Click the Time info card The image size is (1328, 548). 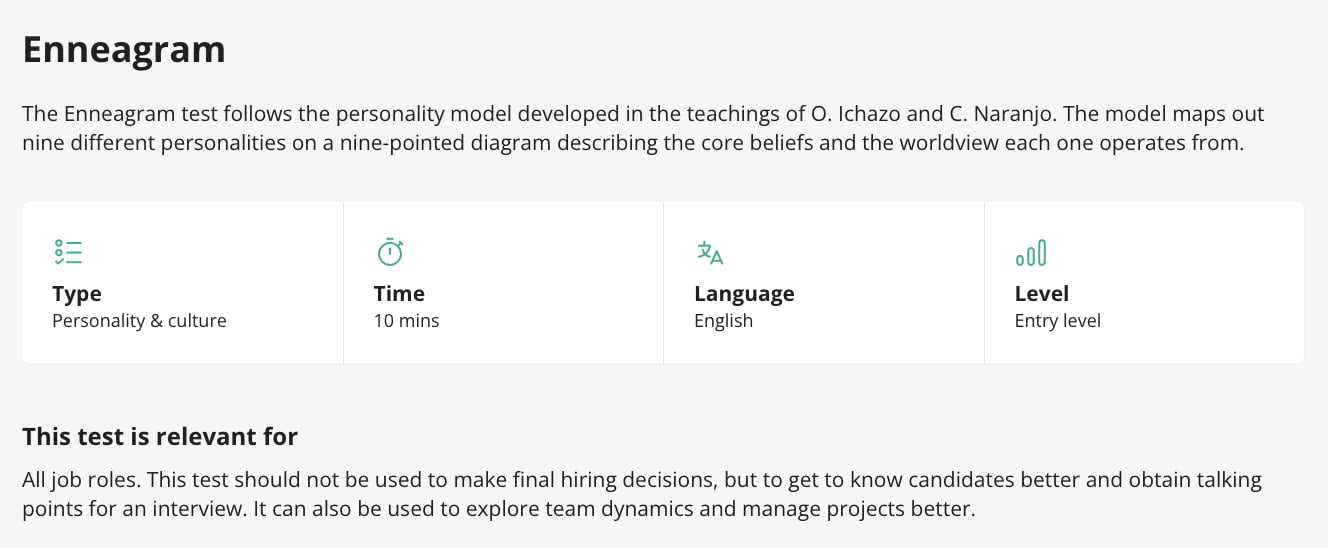(x=503, y=283)
